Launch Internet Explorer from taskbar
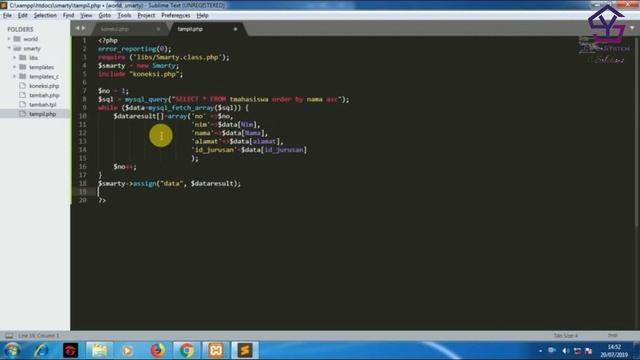 [x=41, y=350]
